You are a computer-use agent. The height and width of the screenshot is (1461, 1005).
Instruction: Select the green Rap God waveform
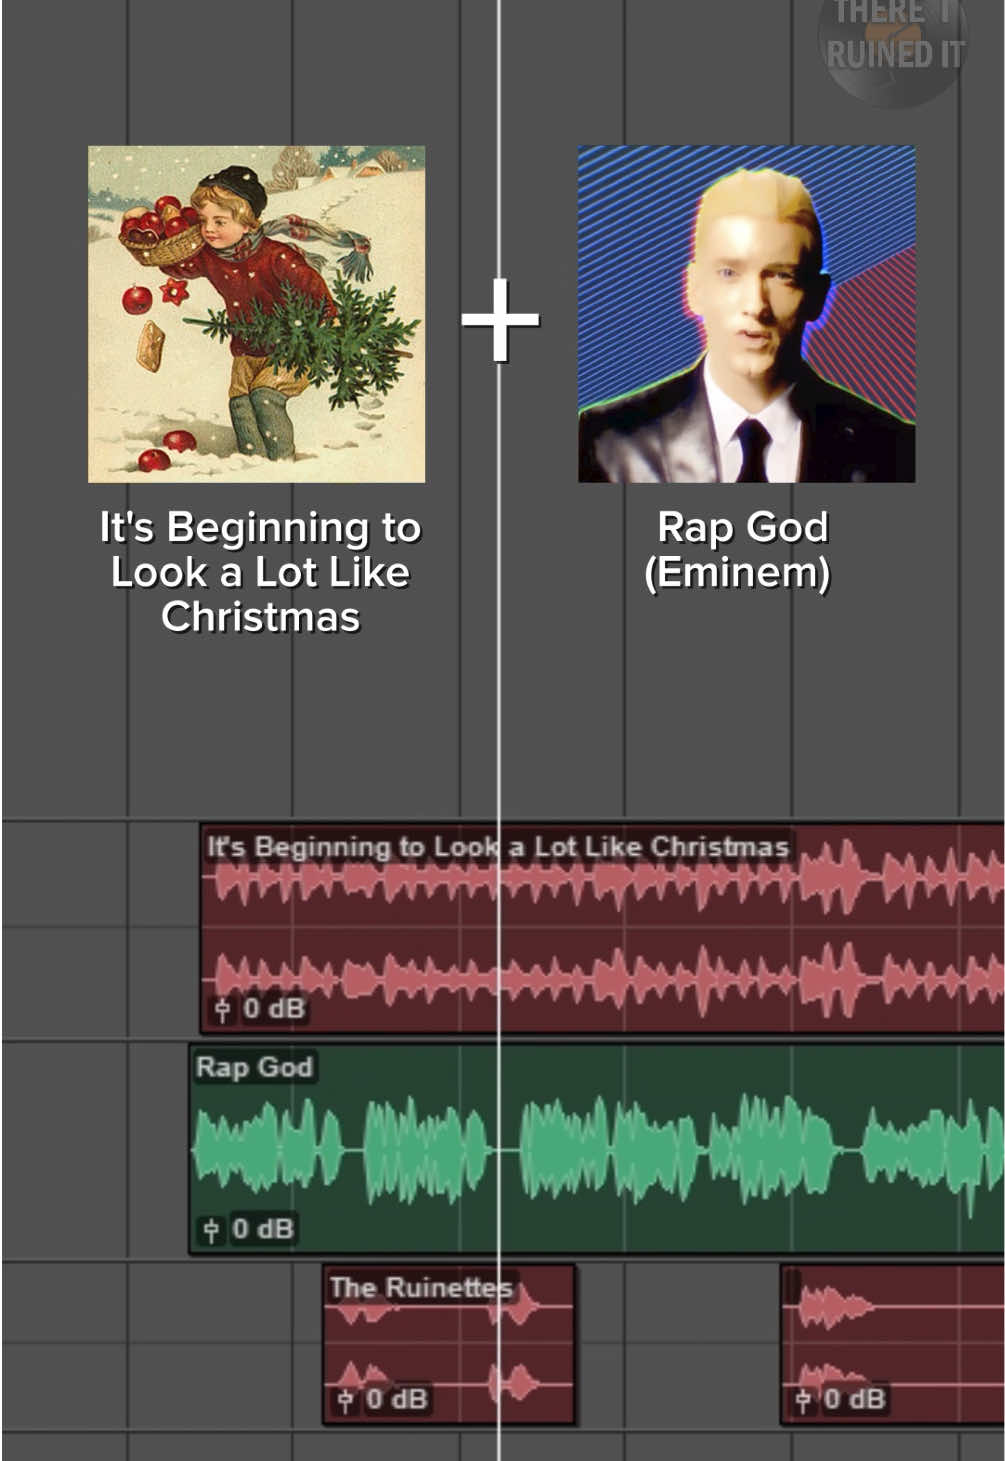[598, 1150]
